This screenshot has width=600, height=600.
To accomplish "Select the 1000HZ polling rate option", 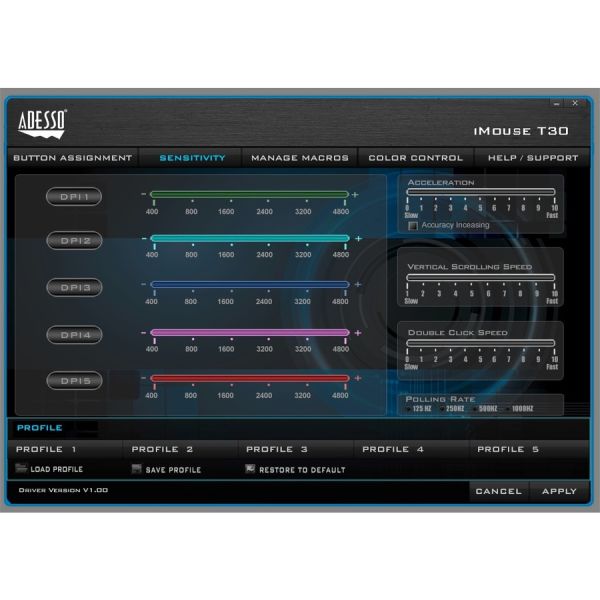I will [x=507, y=408].
